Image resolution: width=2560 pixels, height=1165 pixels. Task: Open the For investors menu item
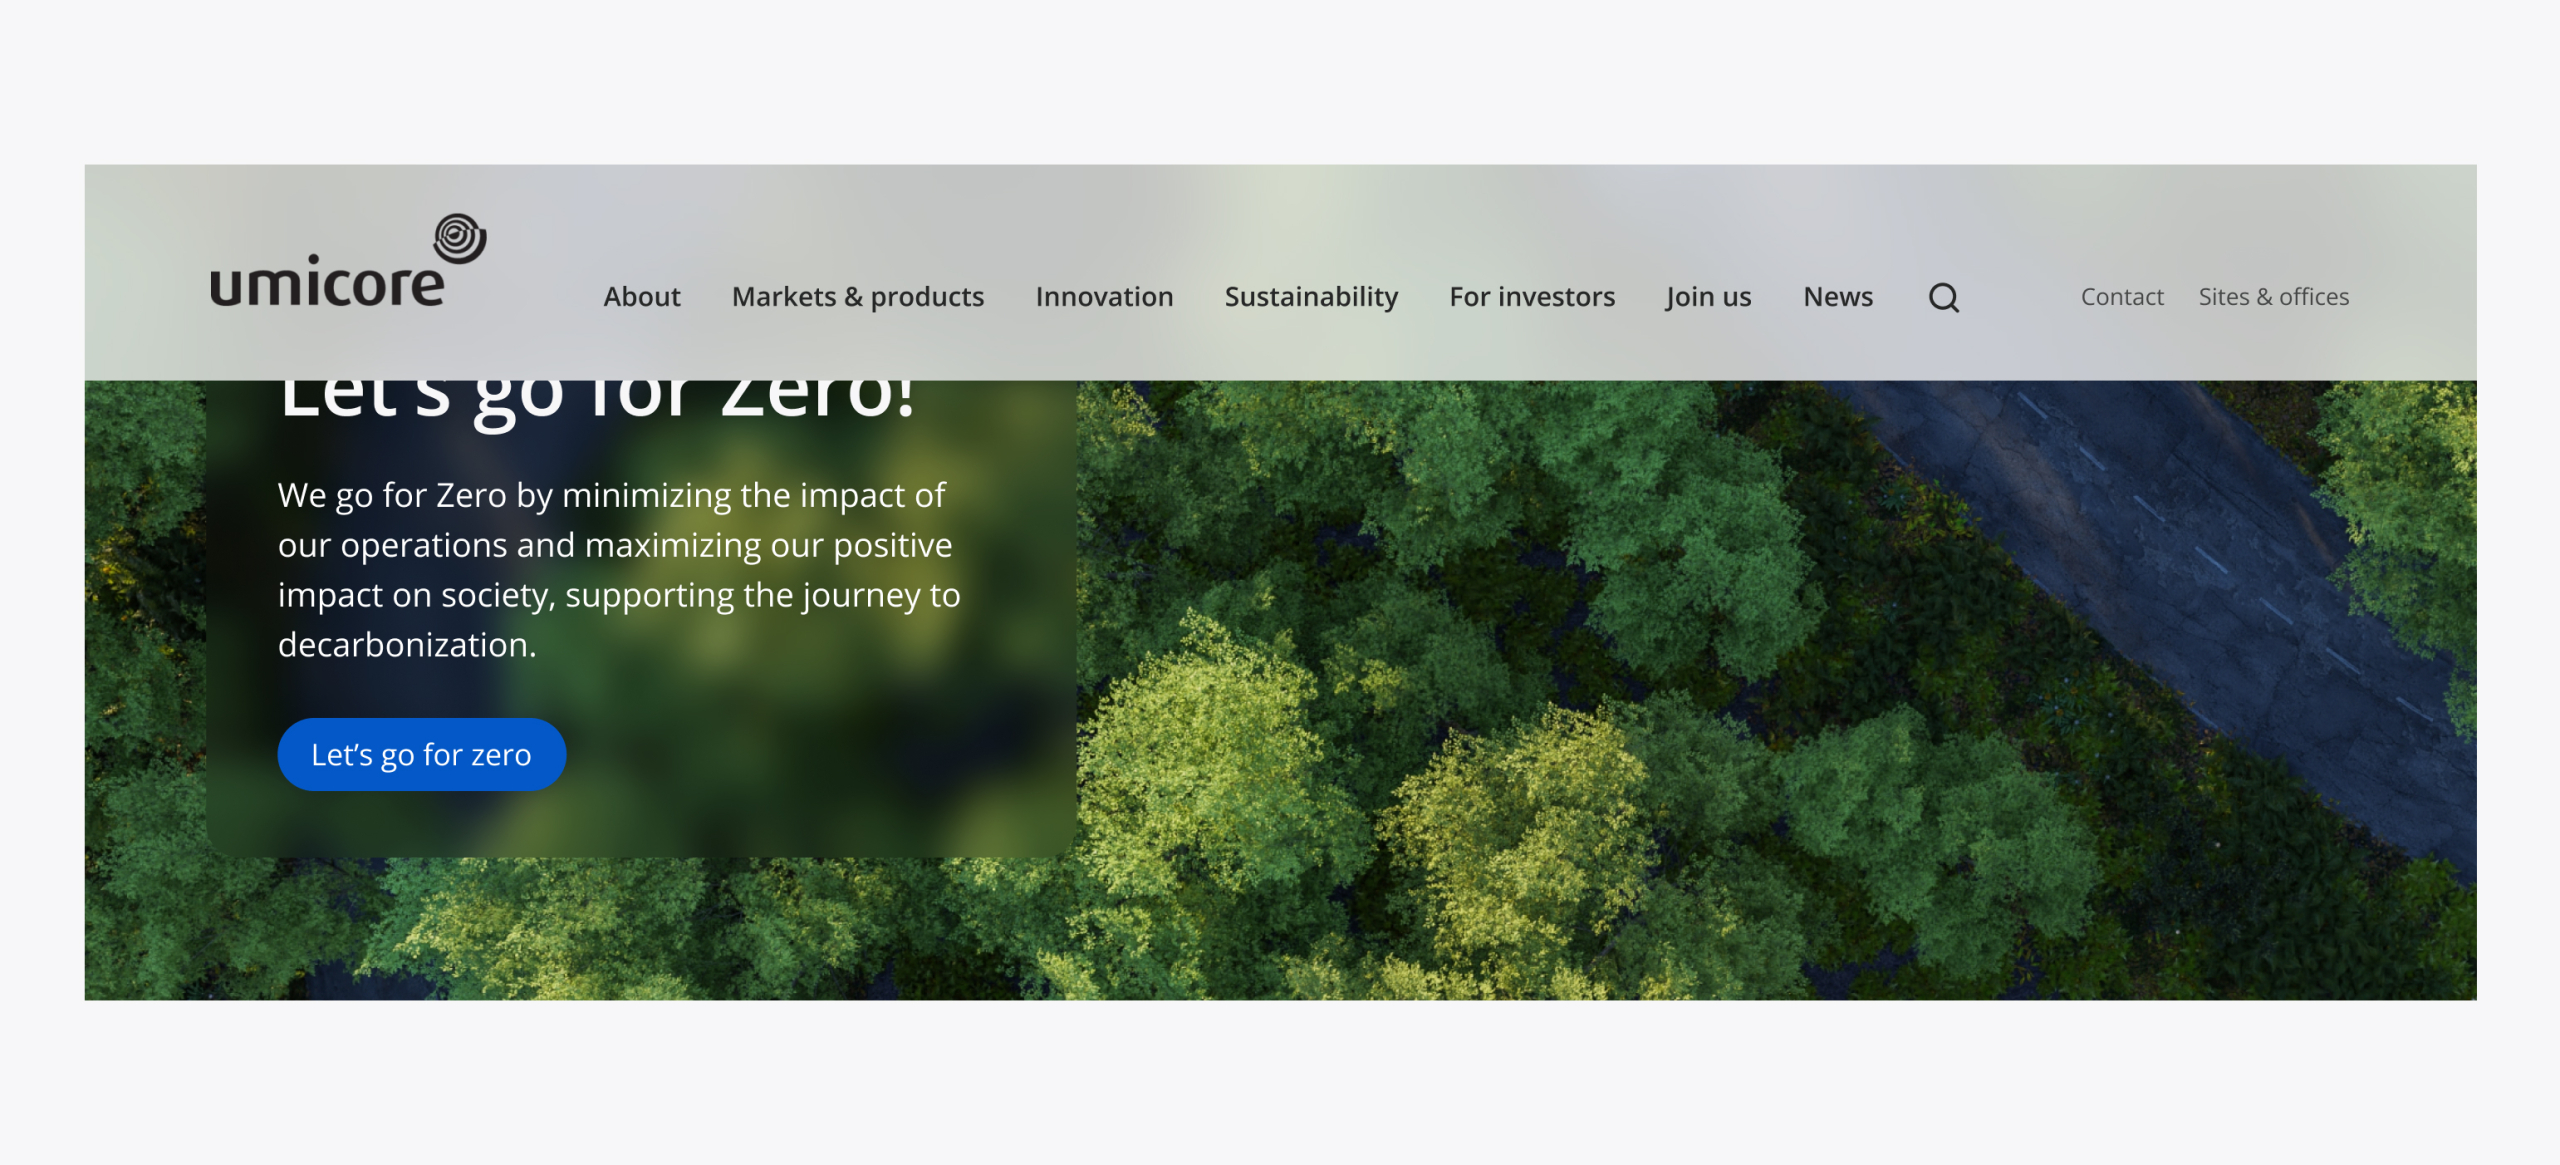[x=1531, y=297]
